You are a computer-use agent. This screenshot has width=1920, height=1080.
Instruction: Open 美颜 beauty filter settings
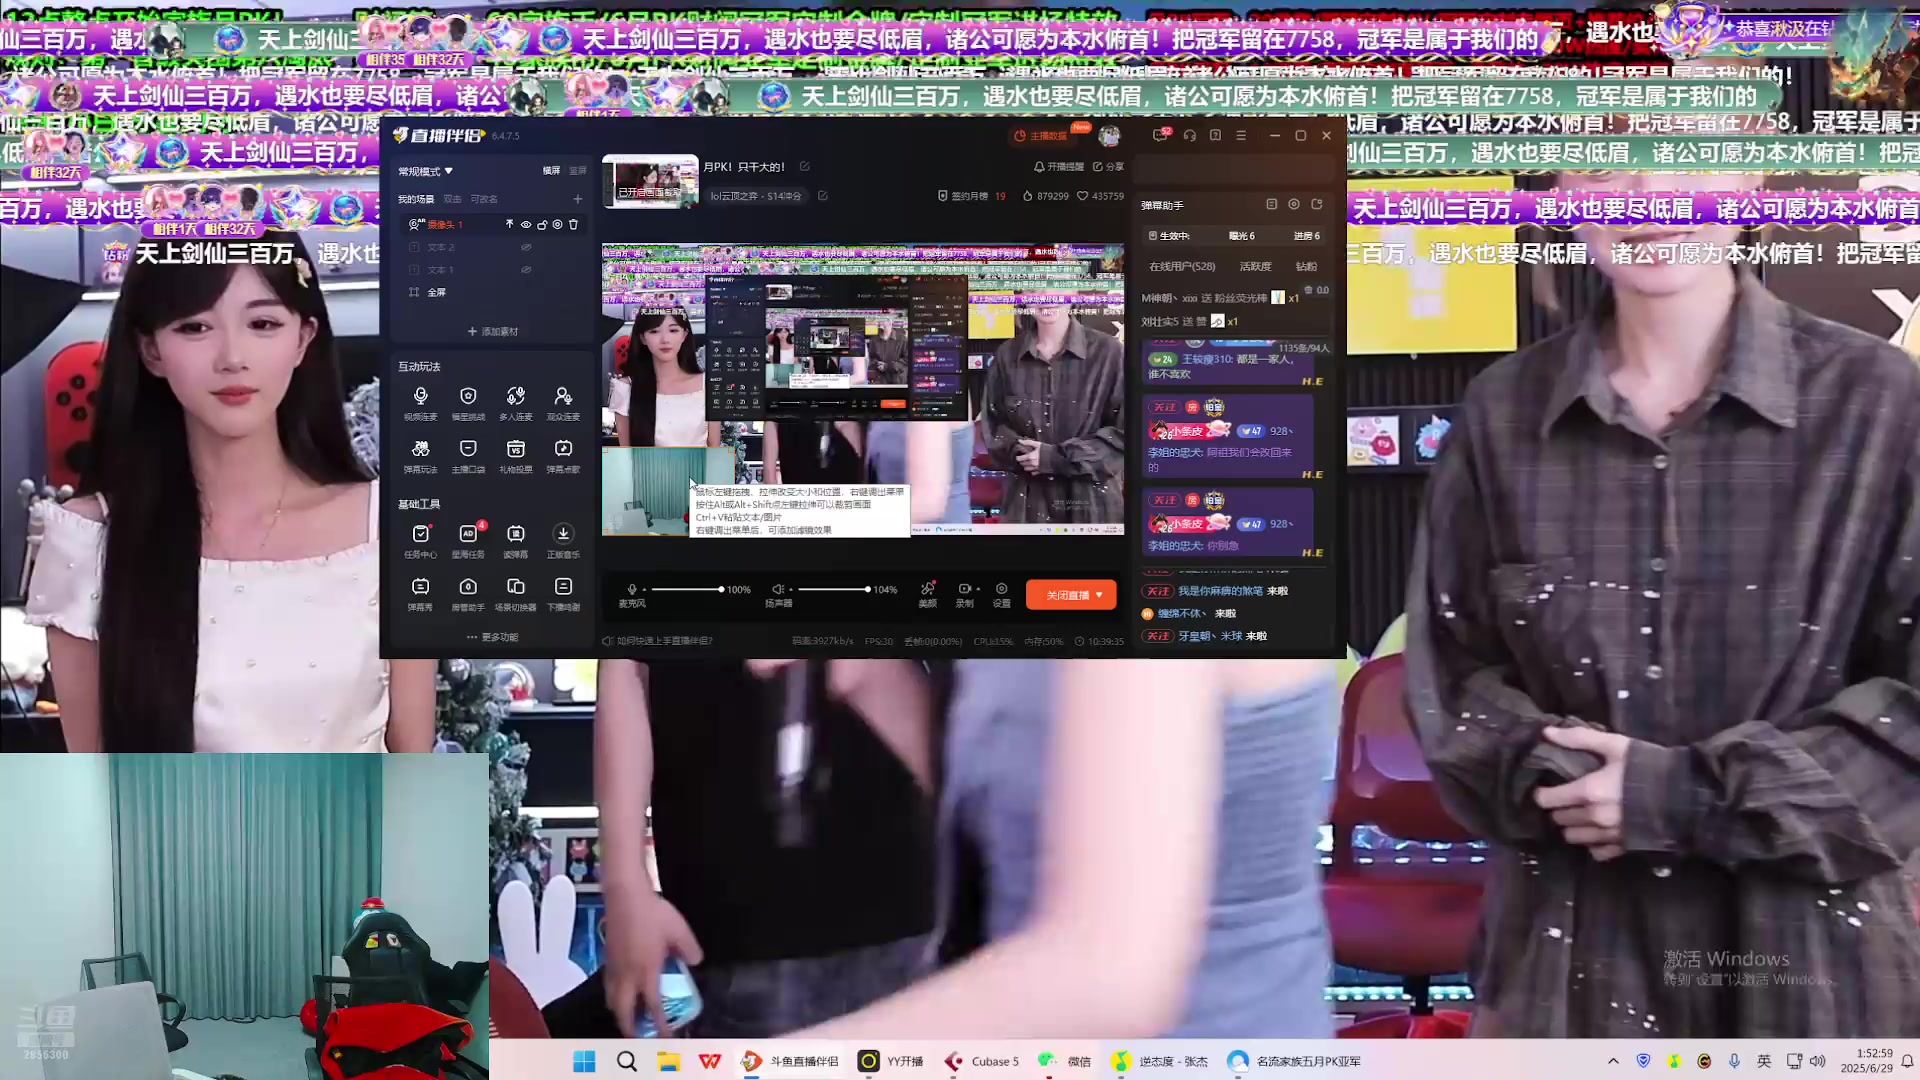(x=928, y=594)
